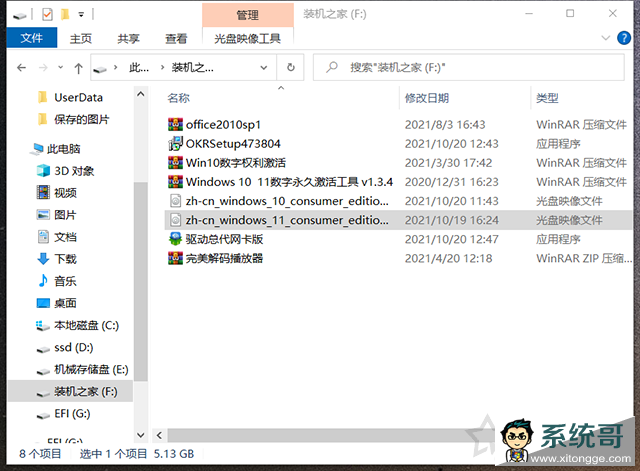This screenshot has height=471, width=640.
Task: Click the WinRAR ZIP 压缩 type cell
Action: coord(584,258)
